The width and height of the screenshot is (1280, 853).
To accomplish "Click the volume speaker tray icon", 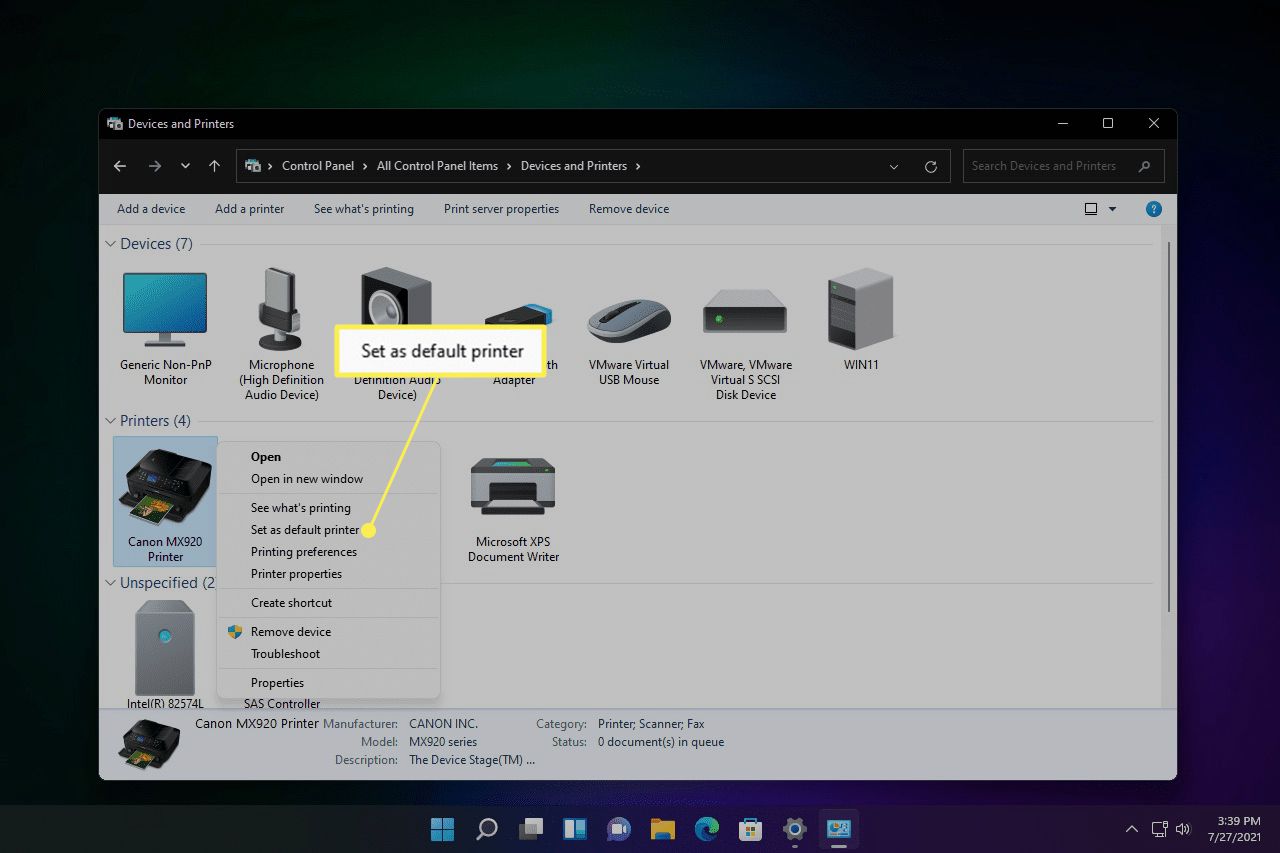I will coord(1183,829).
